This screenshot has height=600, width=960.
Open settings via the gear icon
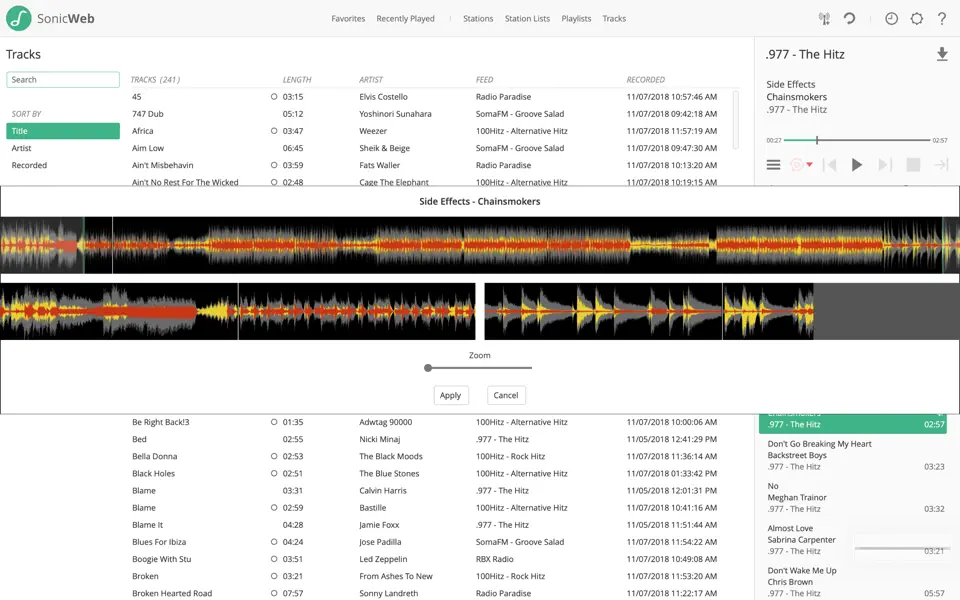917,19
